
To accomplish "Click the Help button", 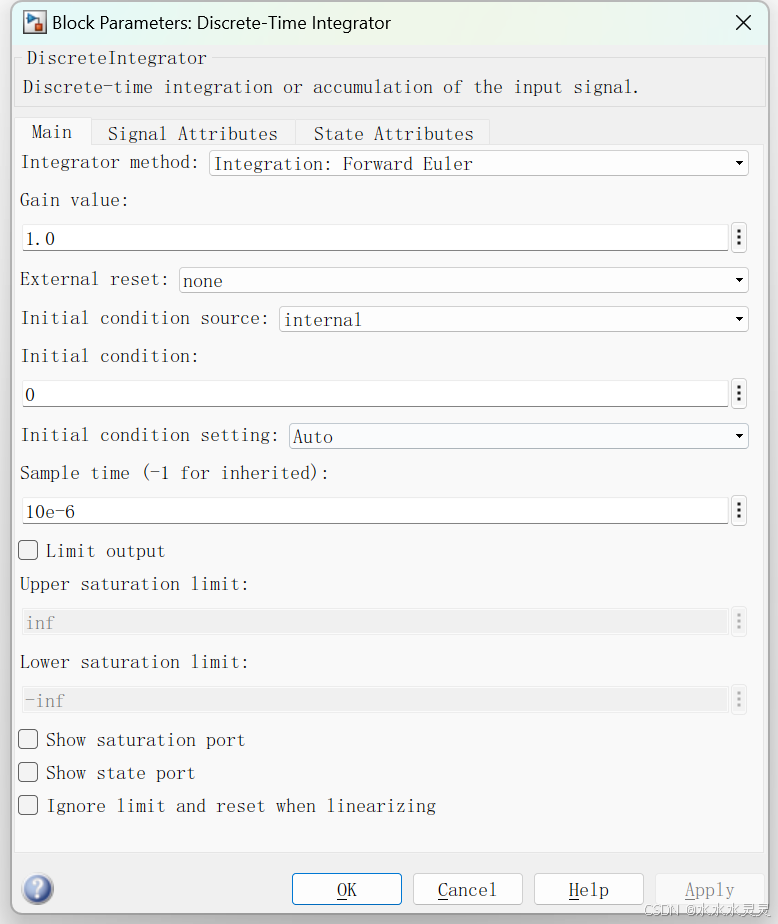I will pyautogui.click(x=588, y=889).
